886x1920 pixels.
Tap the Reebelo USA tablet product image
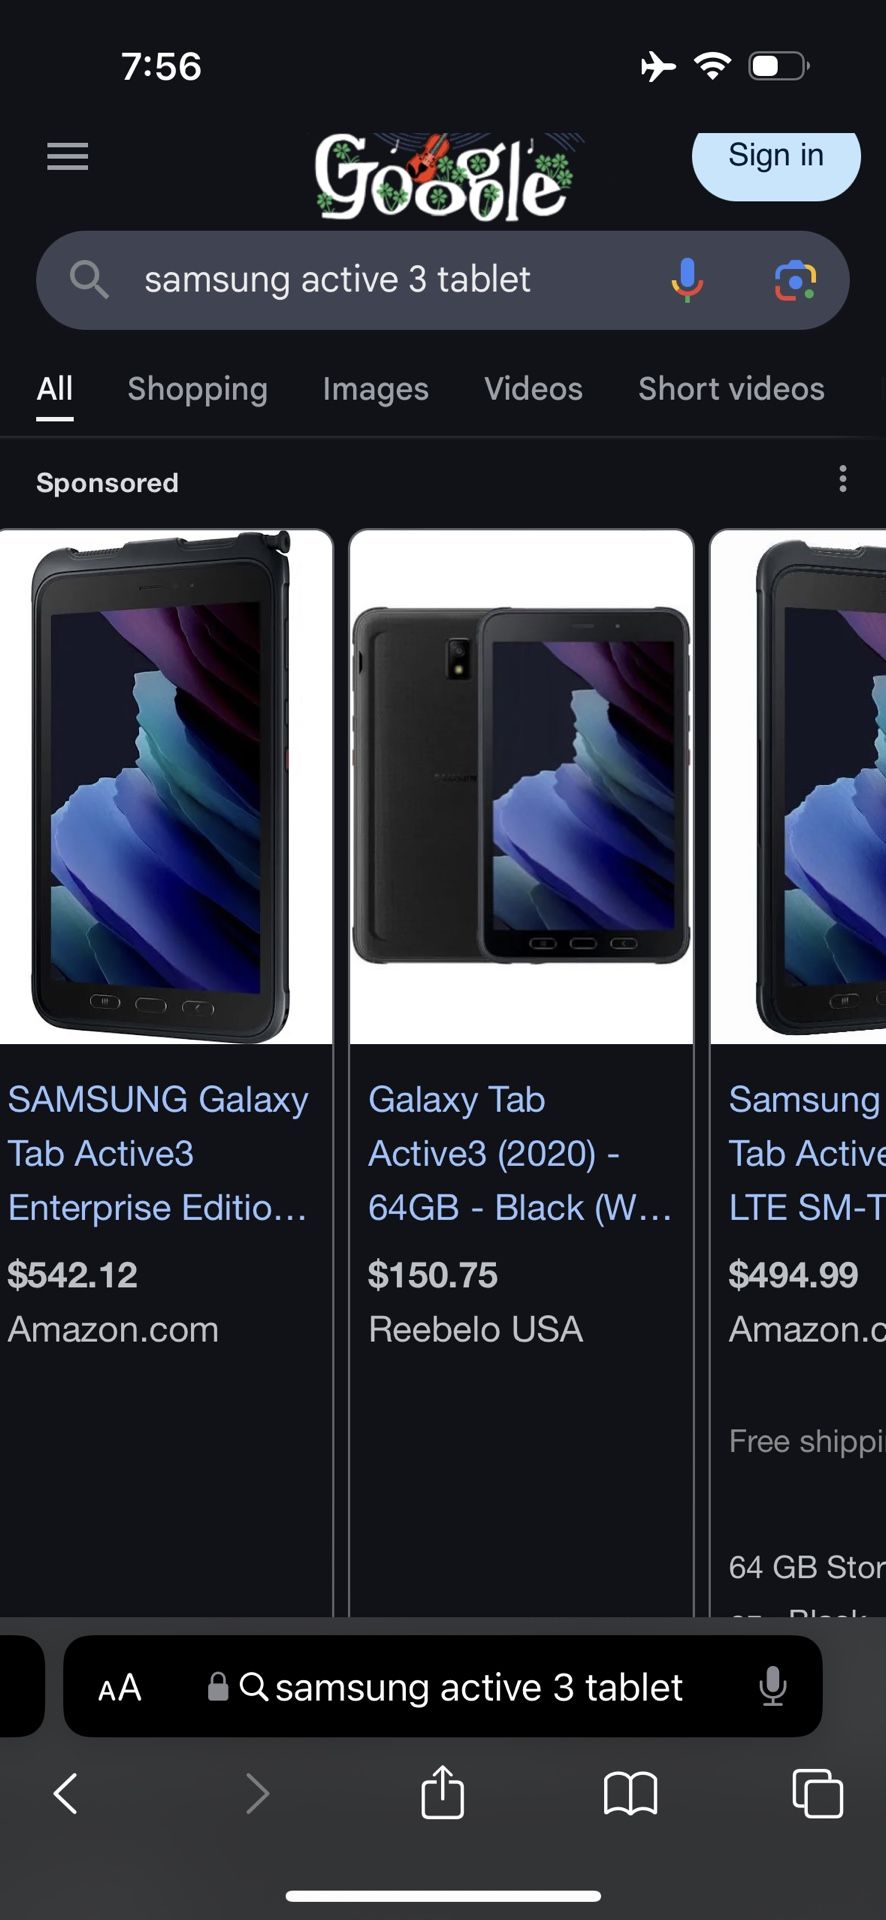521,787
